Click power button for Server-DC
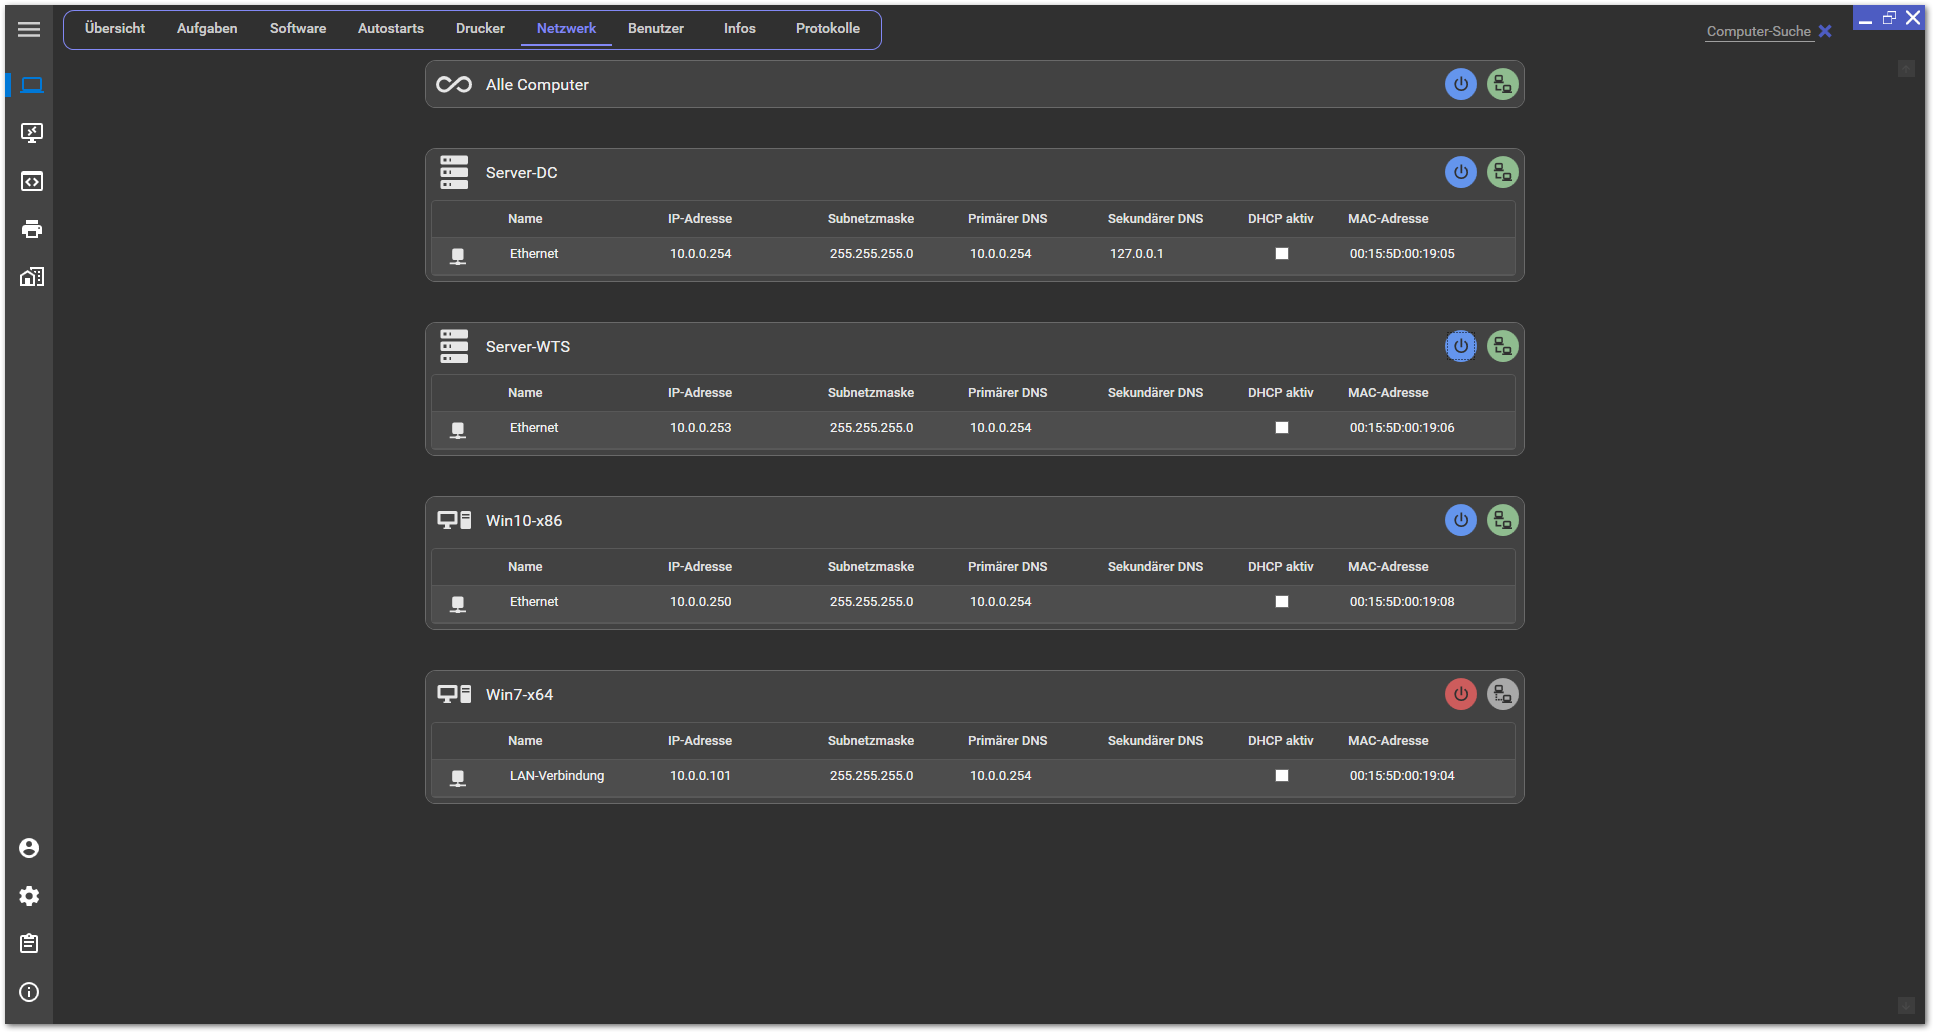Image resolution: width=1934 pixels, height=1033 pixels. (1460, 172)
